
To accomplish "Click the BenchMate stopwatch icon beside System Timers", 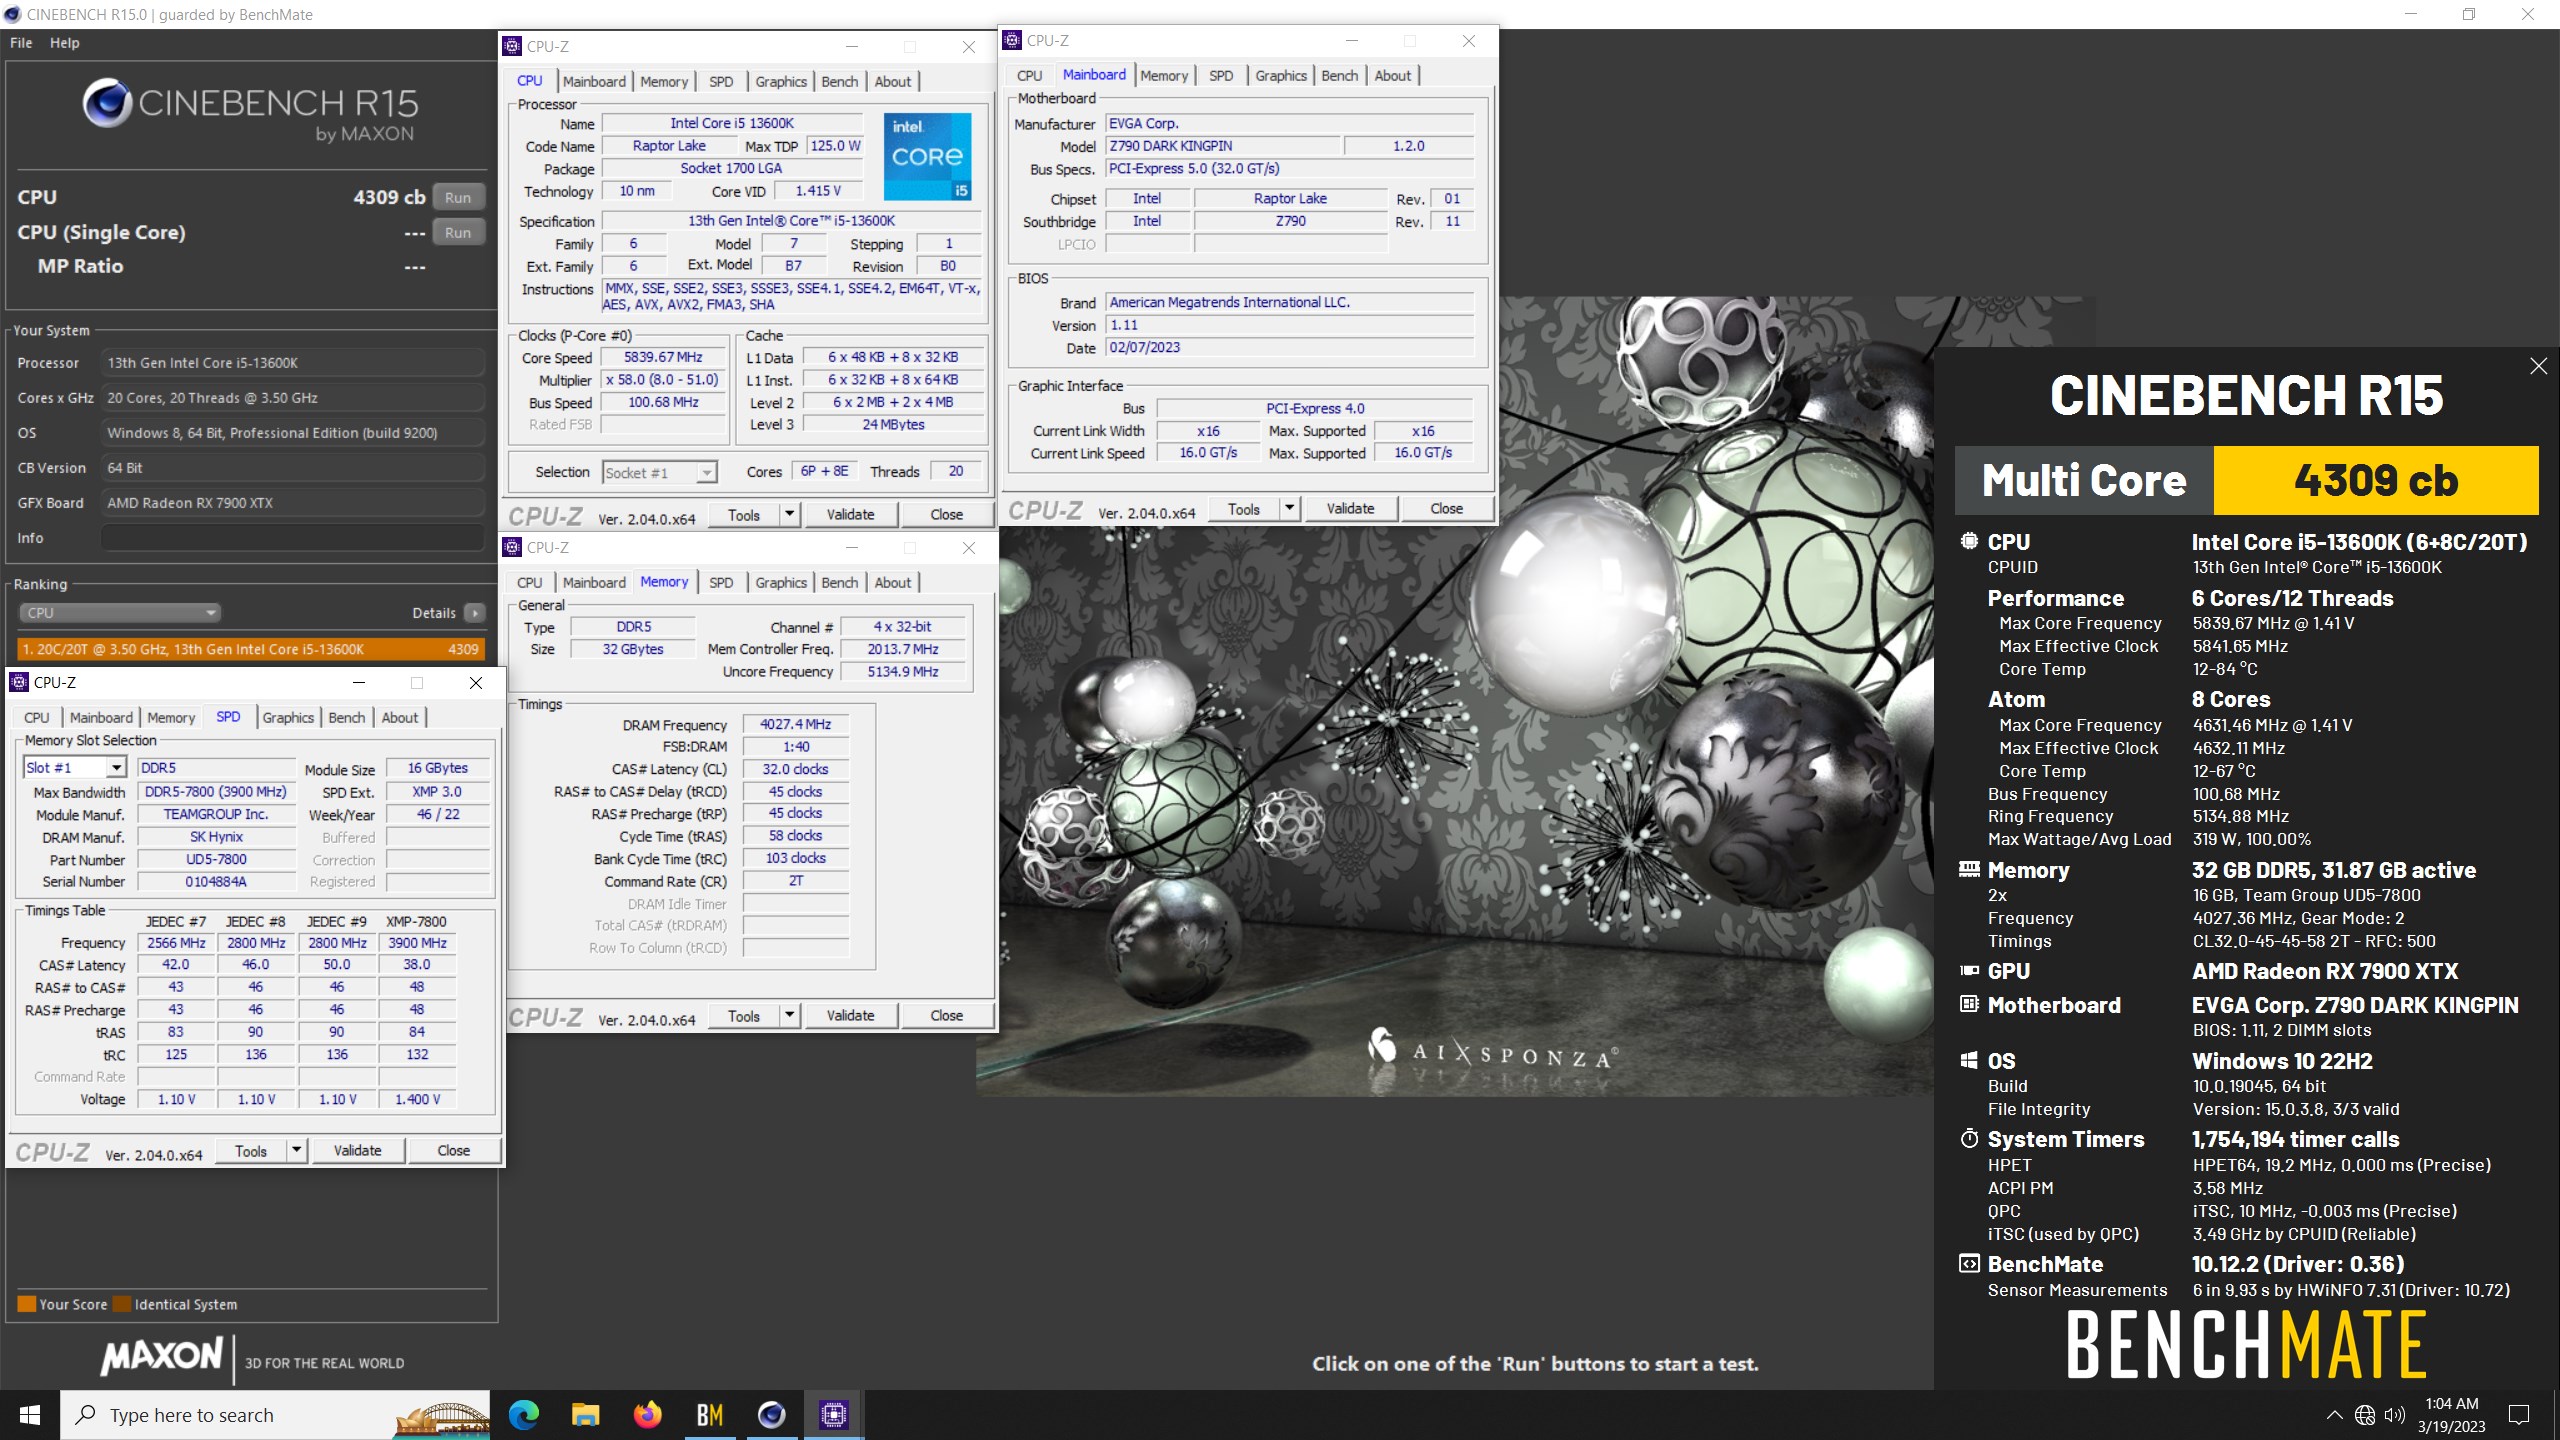I will pyautogui.click(x=1969, y=1139).
